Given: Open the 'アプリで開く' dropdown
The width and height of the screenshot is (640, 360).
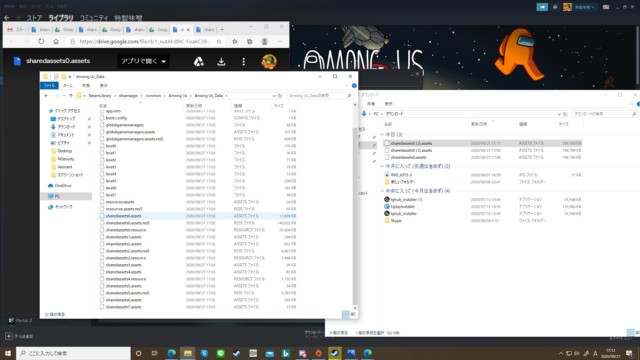Looking at the screenshot, I should point(143,61).
